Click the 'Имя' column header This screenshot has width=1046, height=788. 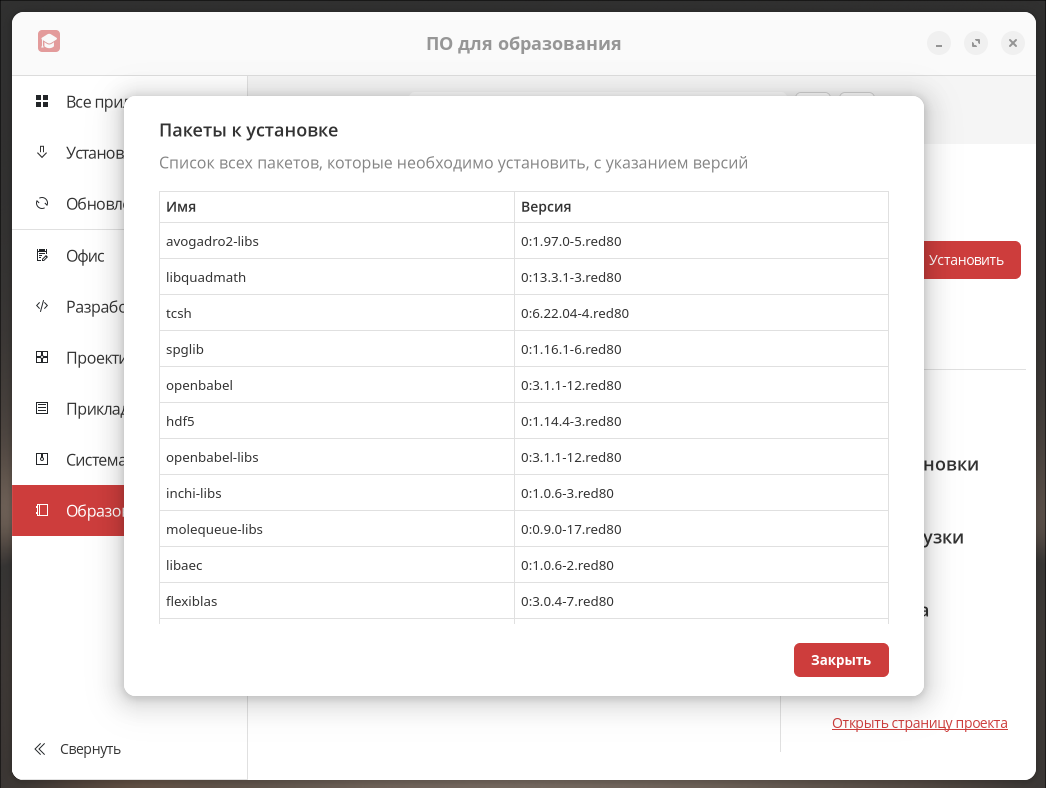336,207
